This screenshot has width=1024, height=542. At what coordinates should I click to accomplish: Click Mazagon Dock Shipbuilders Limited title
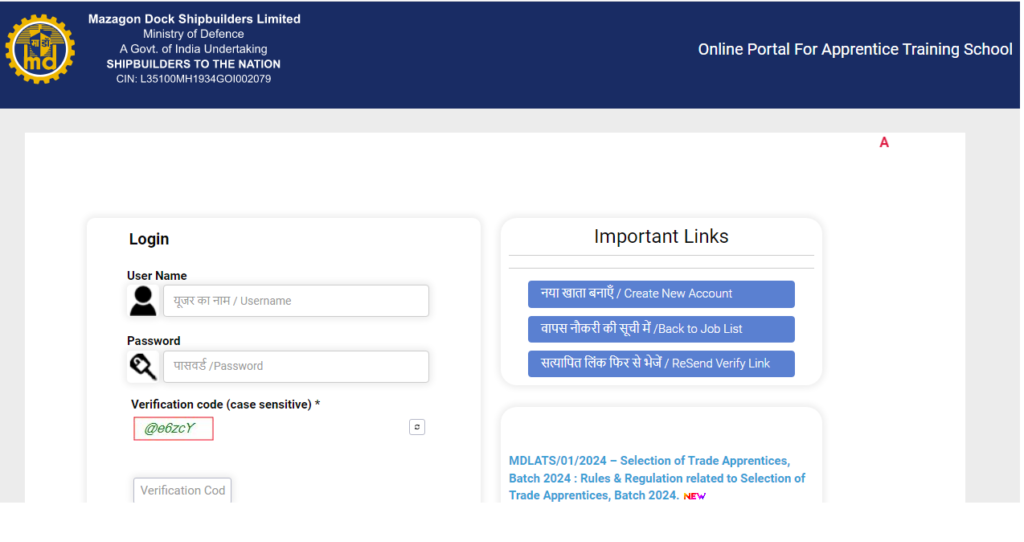194,19
